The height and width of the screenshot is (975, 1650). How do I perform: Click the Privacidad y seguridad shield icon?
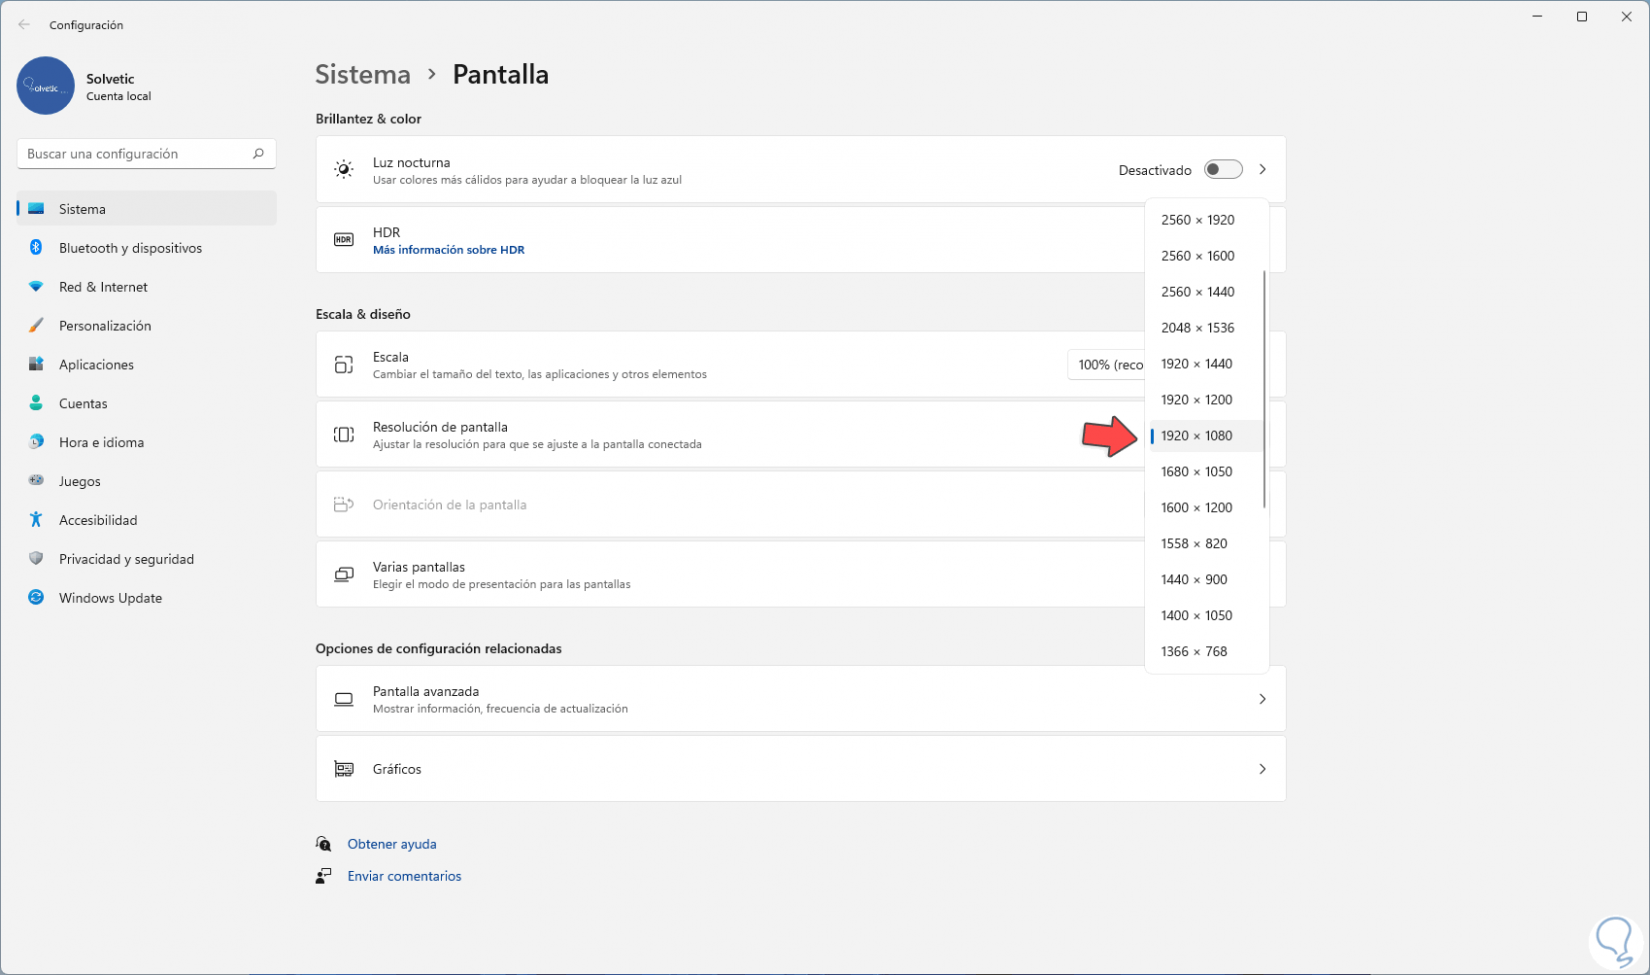(x=36, y=559)
